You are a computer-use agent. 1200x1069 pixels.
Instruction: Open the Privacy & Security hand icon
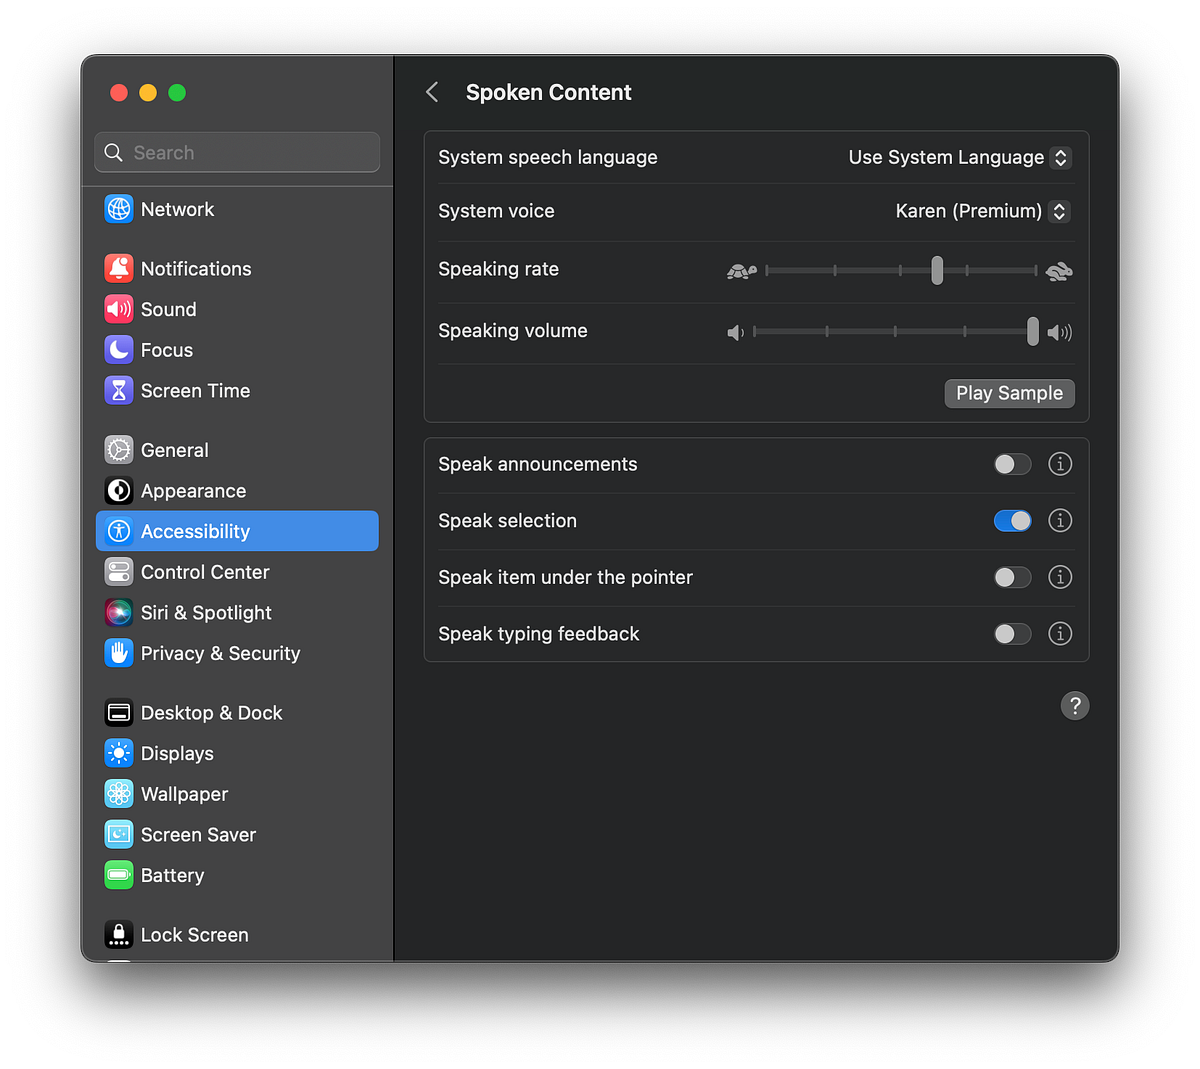coord(119,653)
